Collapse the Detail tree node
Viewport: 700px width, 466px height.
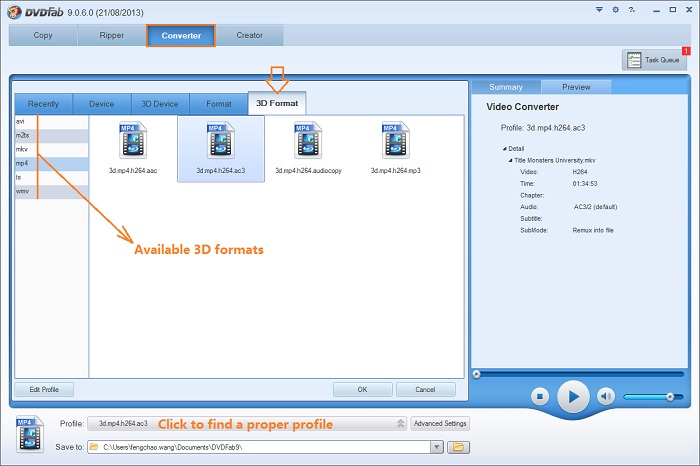point(504,149)
